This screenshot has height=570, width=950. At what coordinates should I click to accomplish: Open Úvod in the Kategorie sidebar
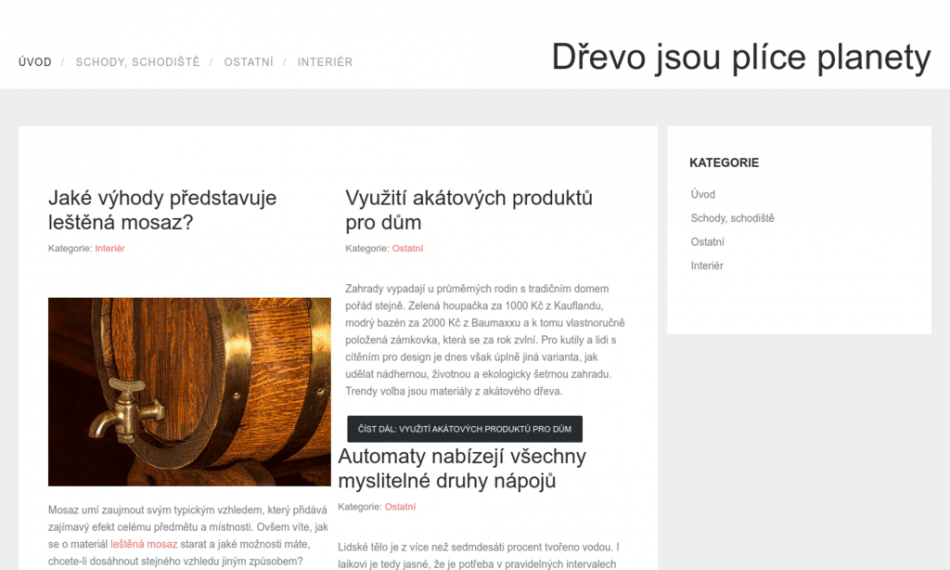pos(703,194)
